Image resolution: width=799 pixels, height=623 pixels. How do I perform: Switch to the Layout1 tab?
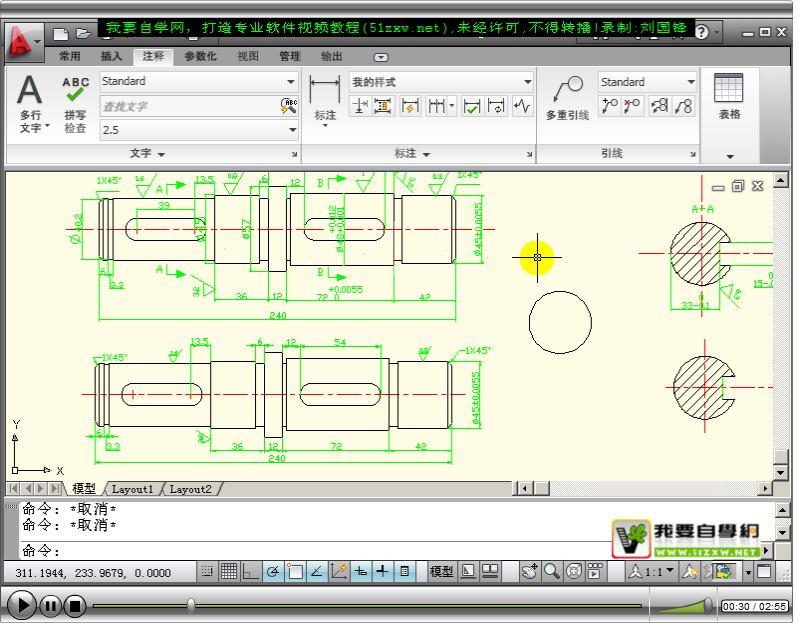click(132, 489)
